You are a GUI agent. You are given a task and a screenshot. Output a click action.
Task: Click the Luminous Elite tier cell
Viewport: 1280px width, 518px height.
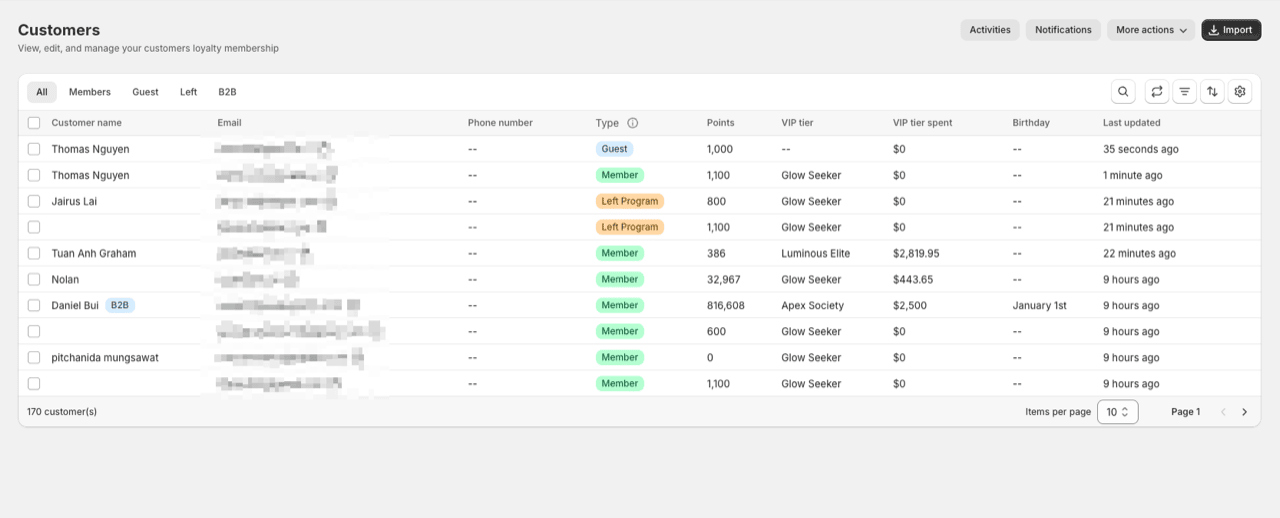click(816, 253)
